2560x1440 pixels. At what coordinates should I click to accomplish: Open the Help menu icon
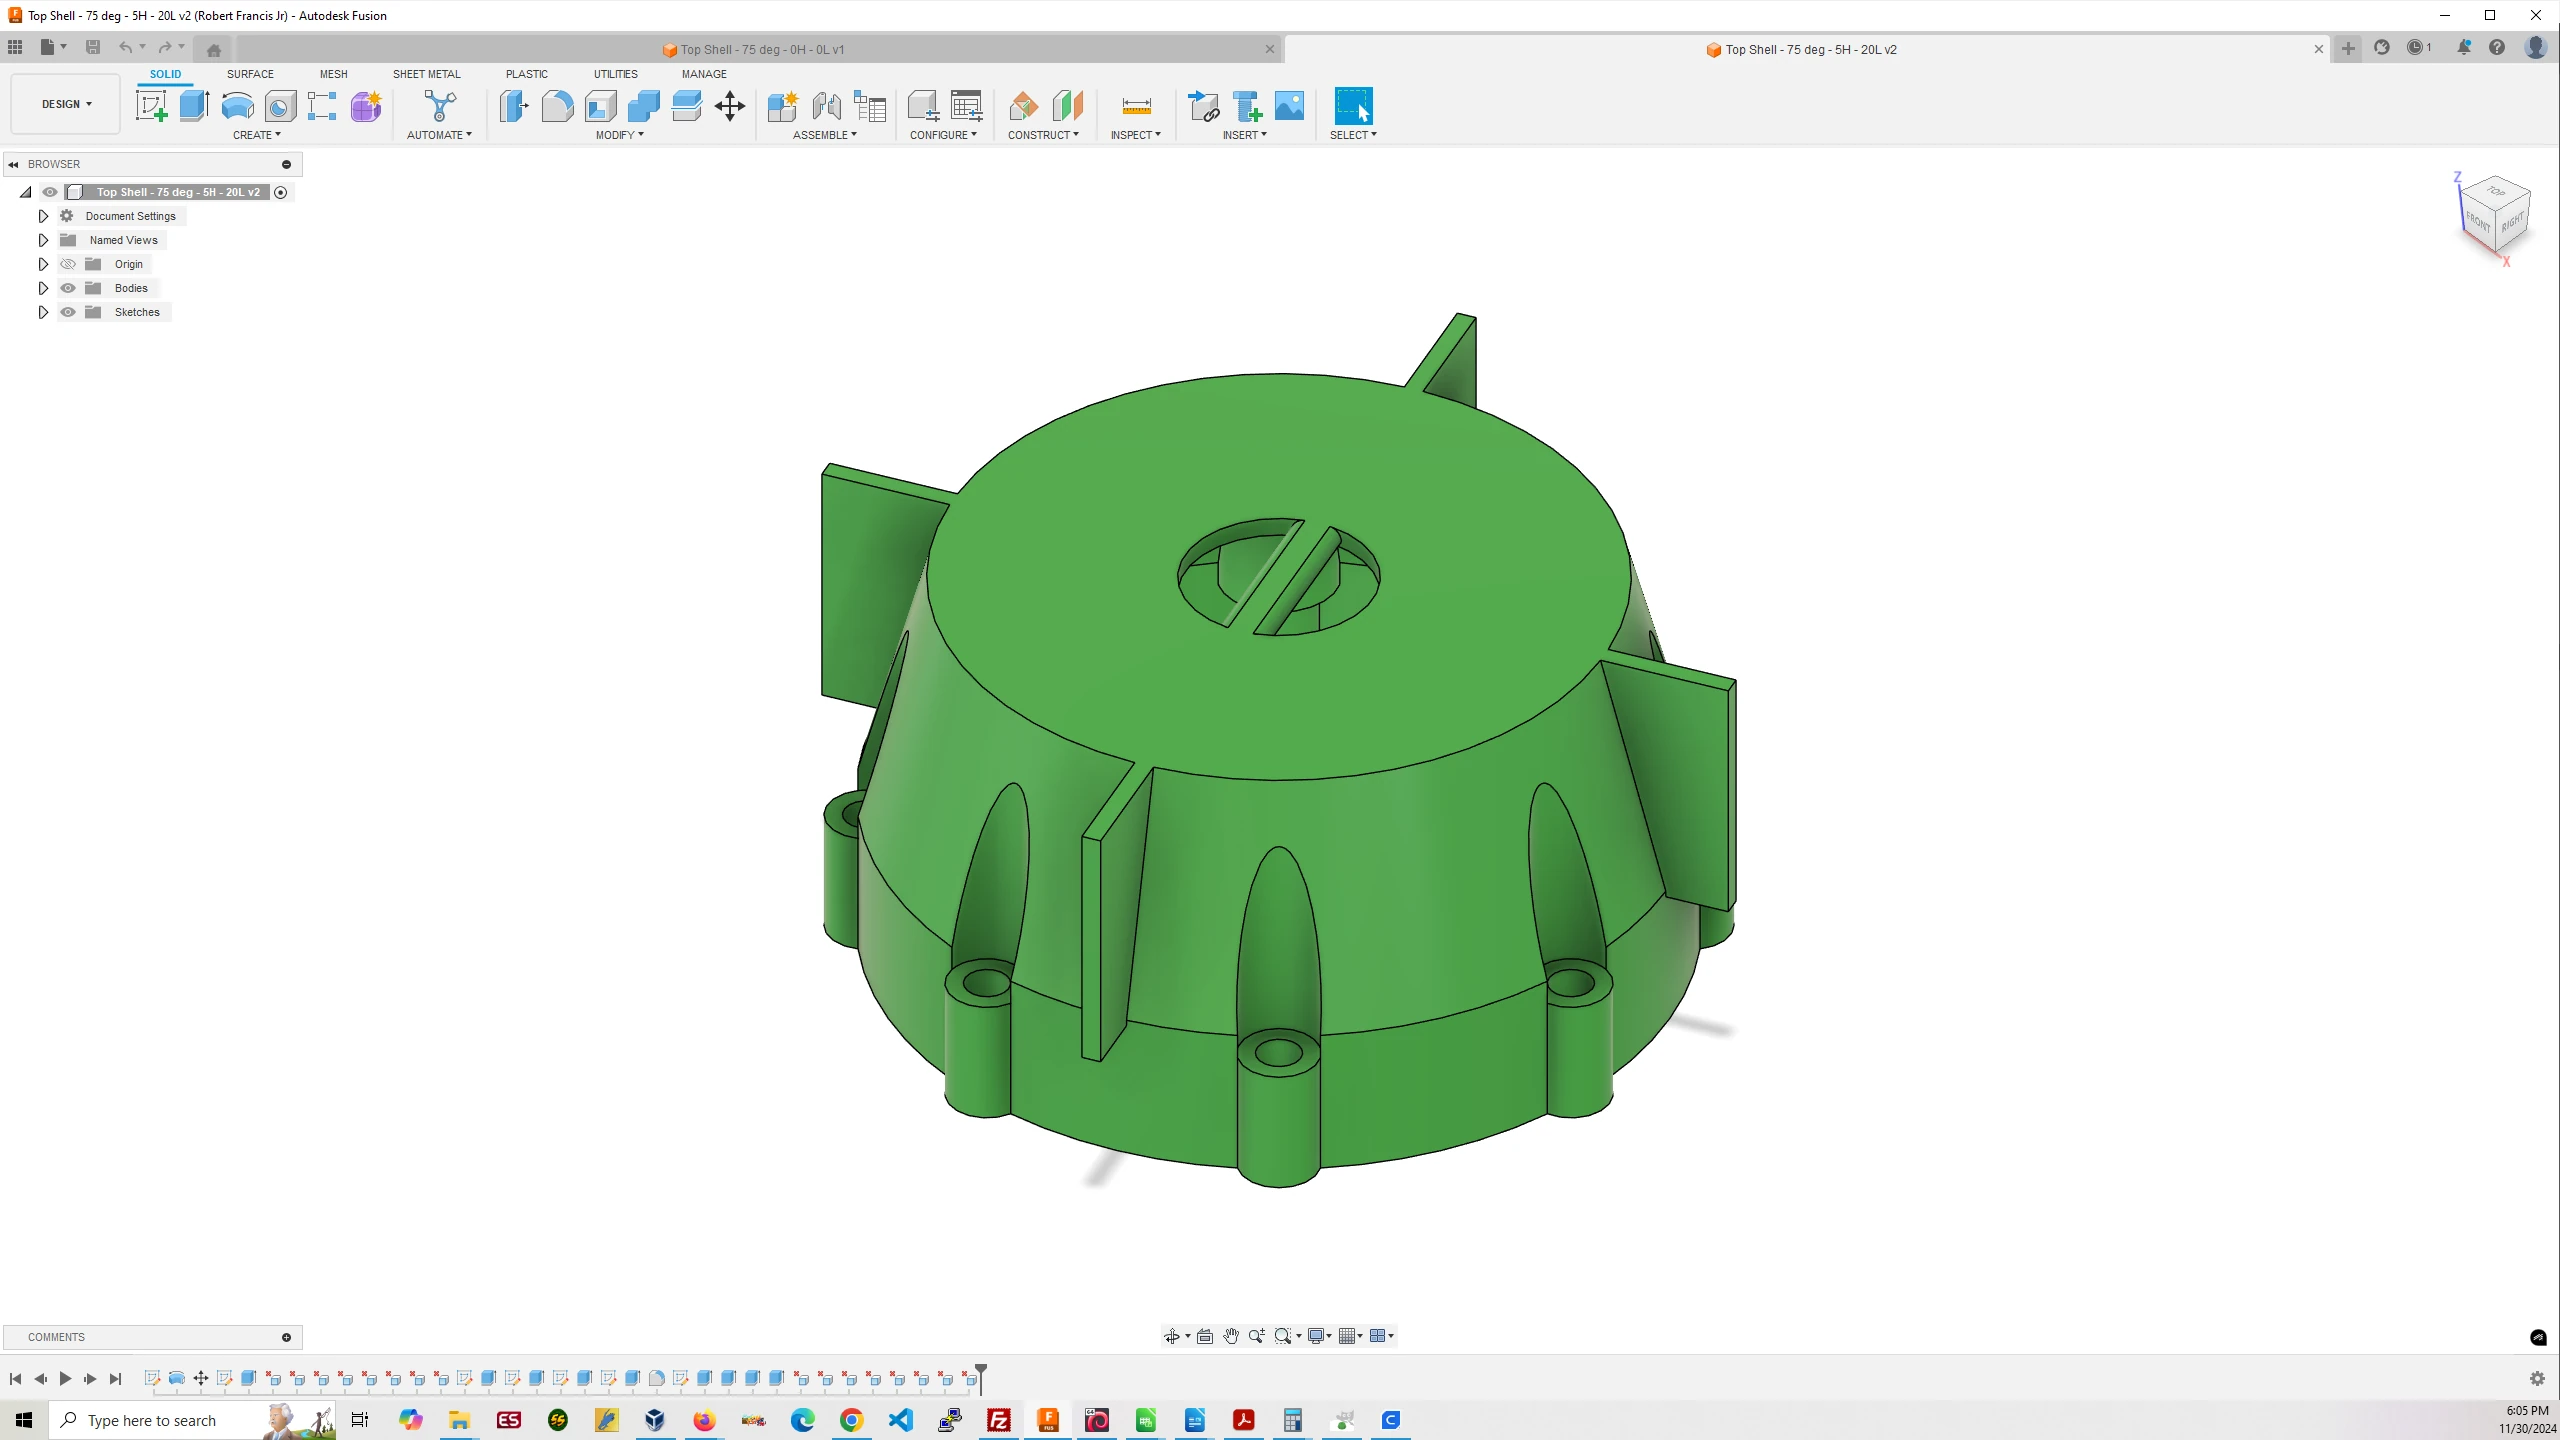pos(2497,48)
